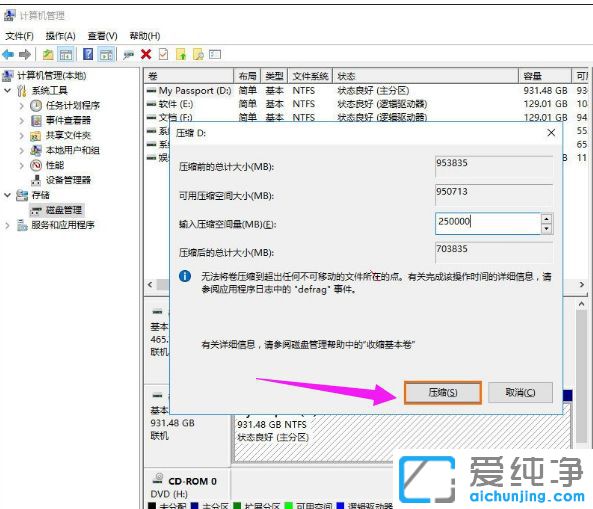Expand the 服务和应用程序 node
The height and width of the screenshot is (509, 593).
tap(7, 225)
